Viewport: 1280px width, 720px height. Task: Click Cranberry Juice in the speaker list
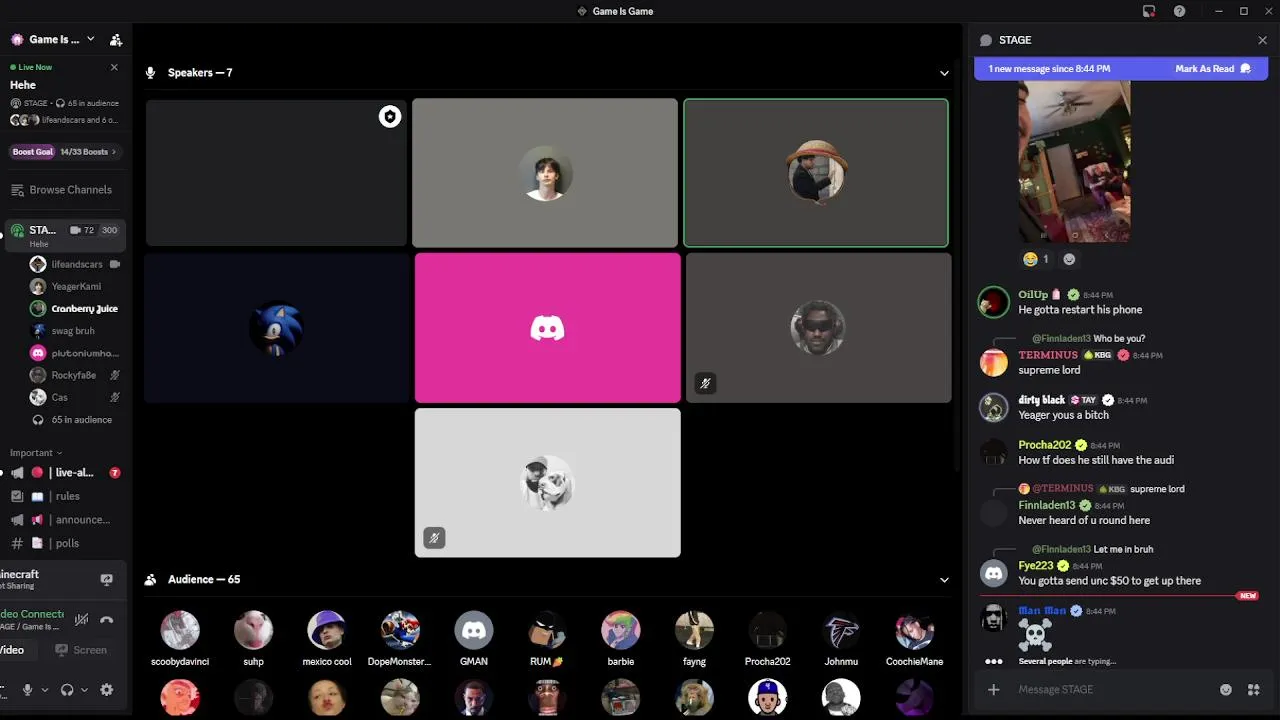pyautogui.click(x=75, y=309)
